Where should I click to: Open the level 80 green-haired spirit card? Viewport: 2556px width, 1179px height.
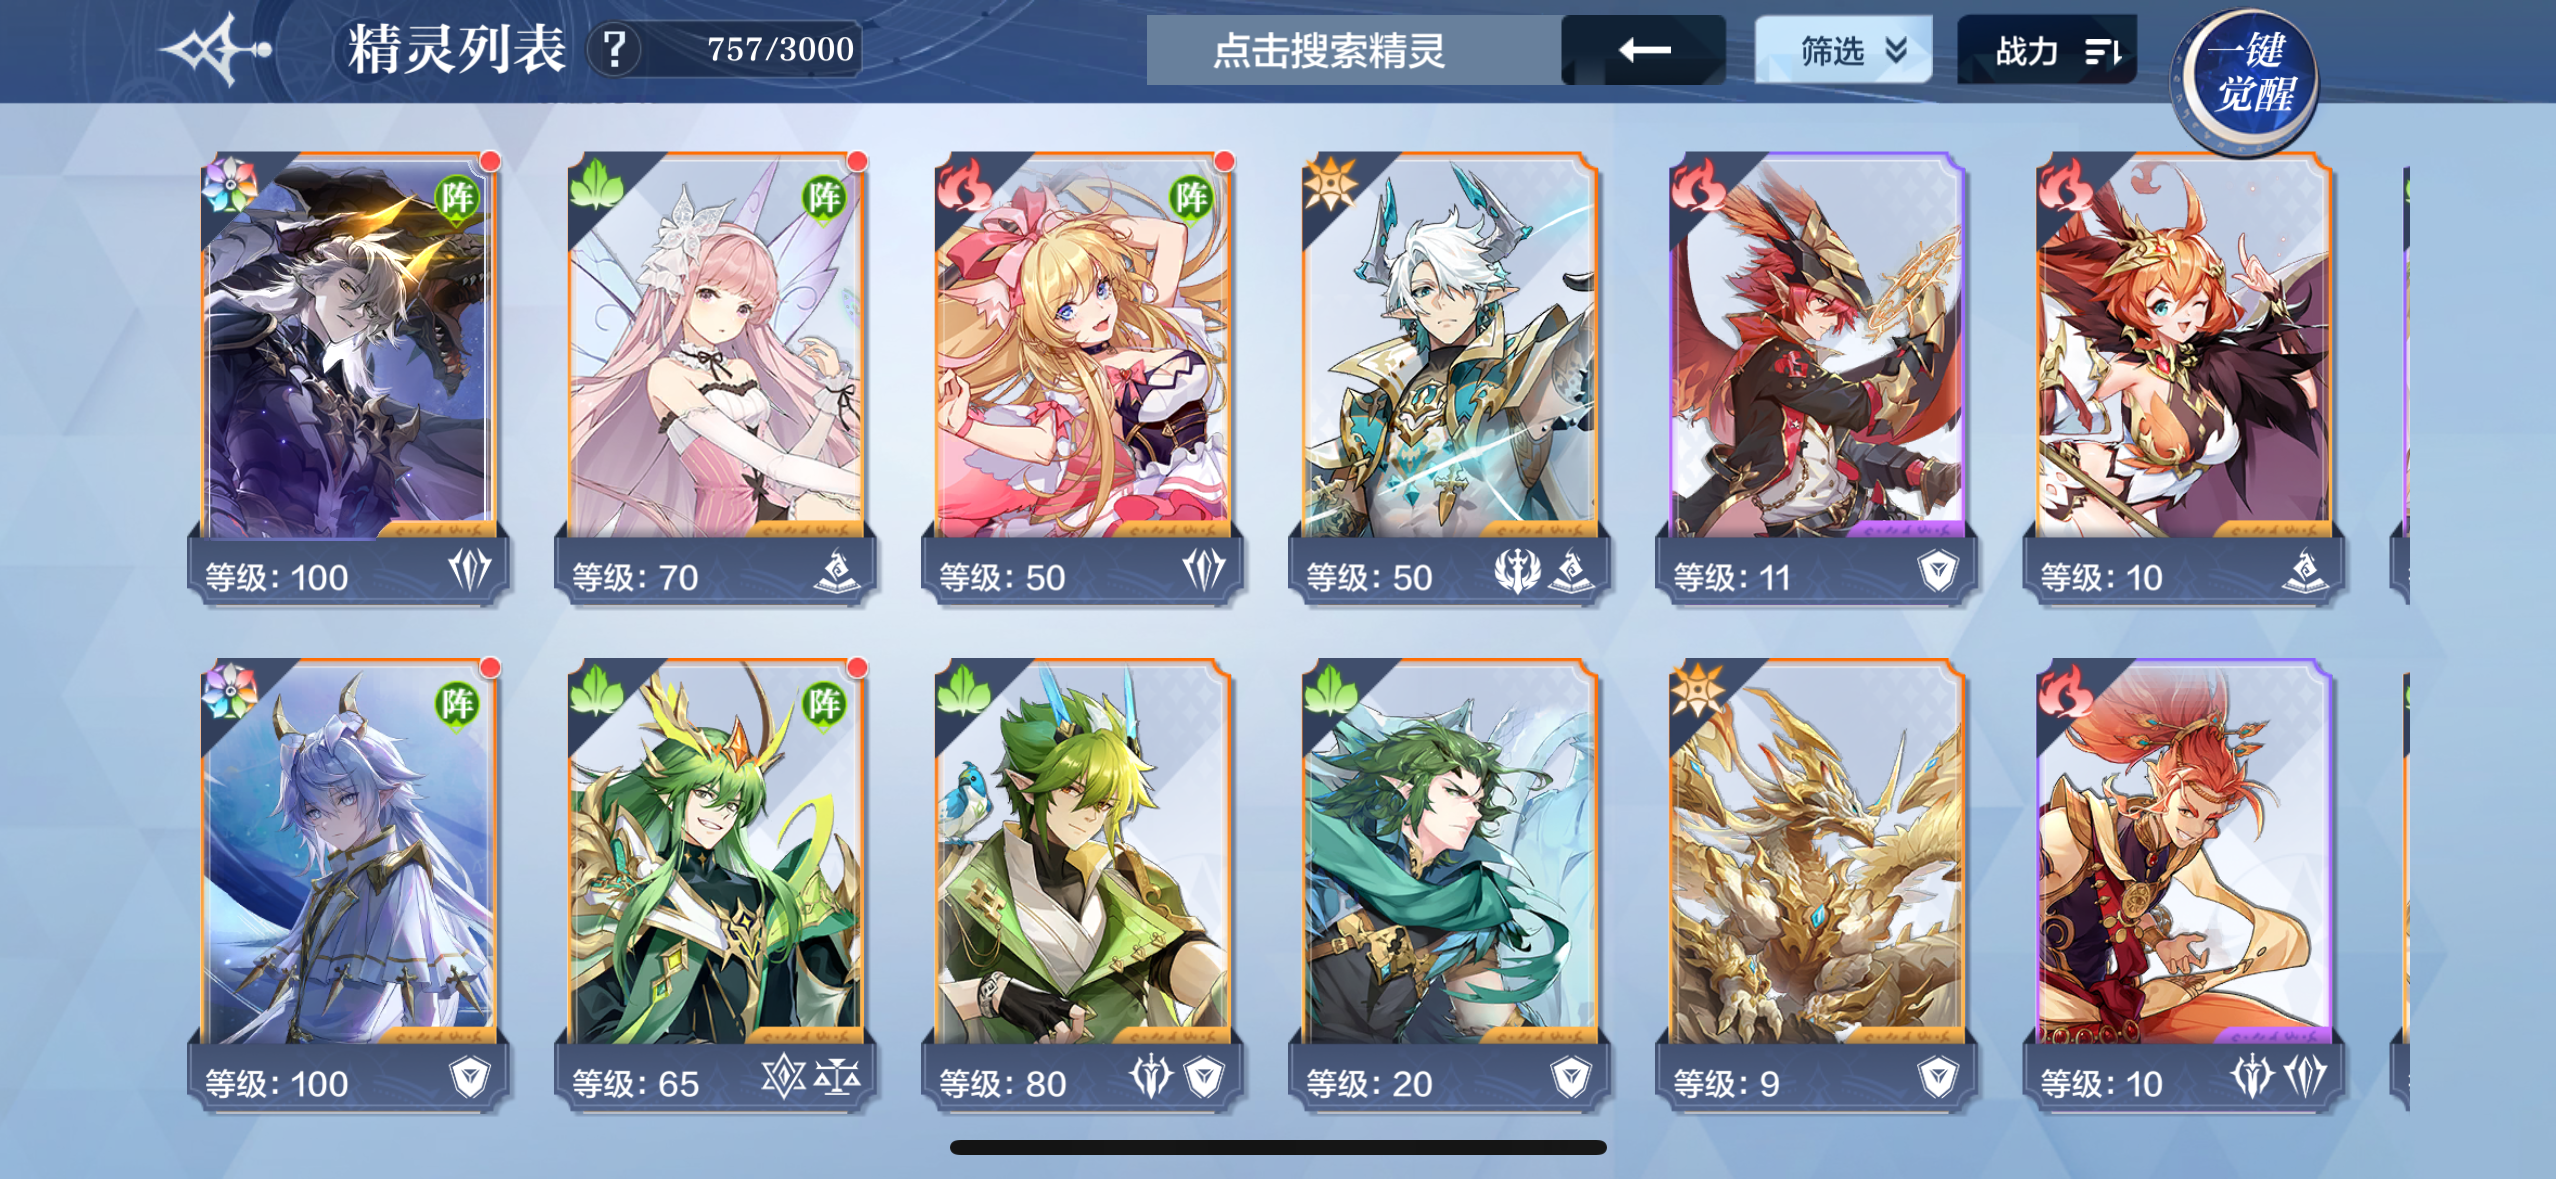(1083, 883)
